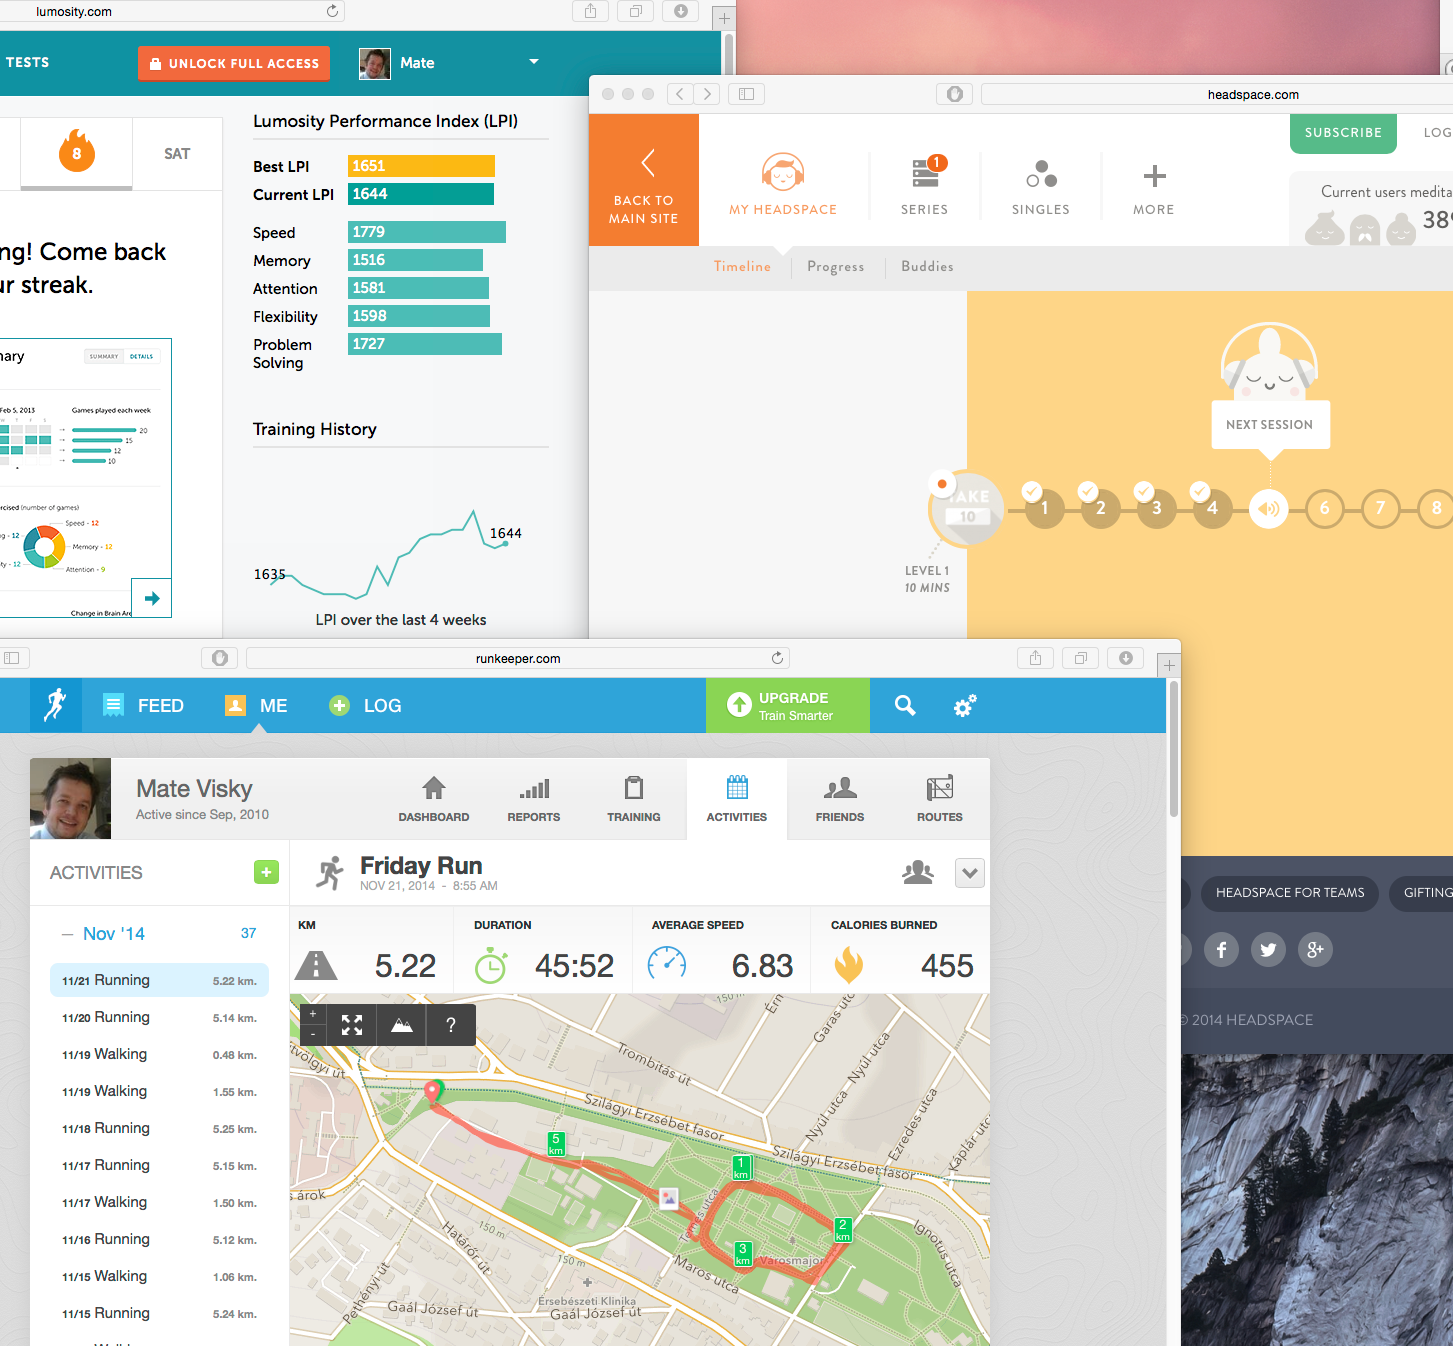Open new tab in RunKeeper Safari window
Screen dimensions: 1453x1346
point(1169,665)
